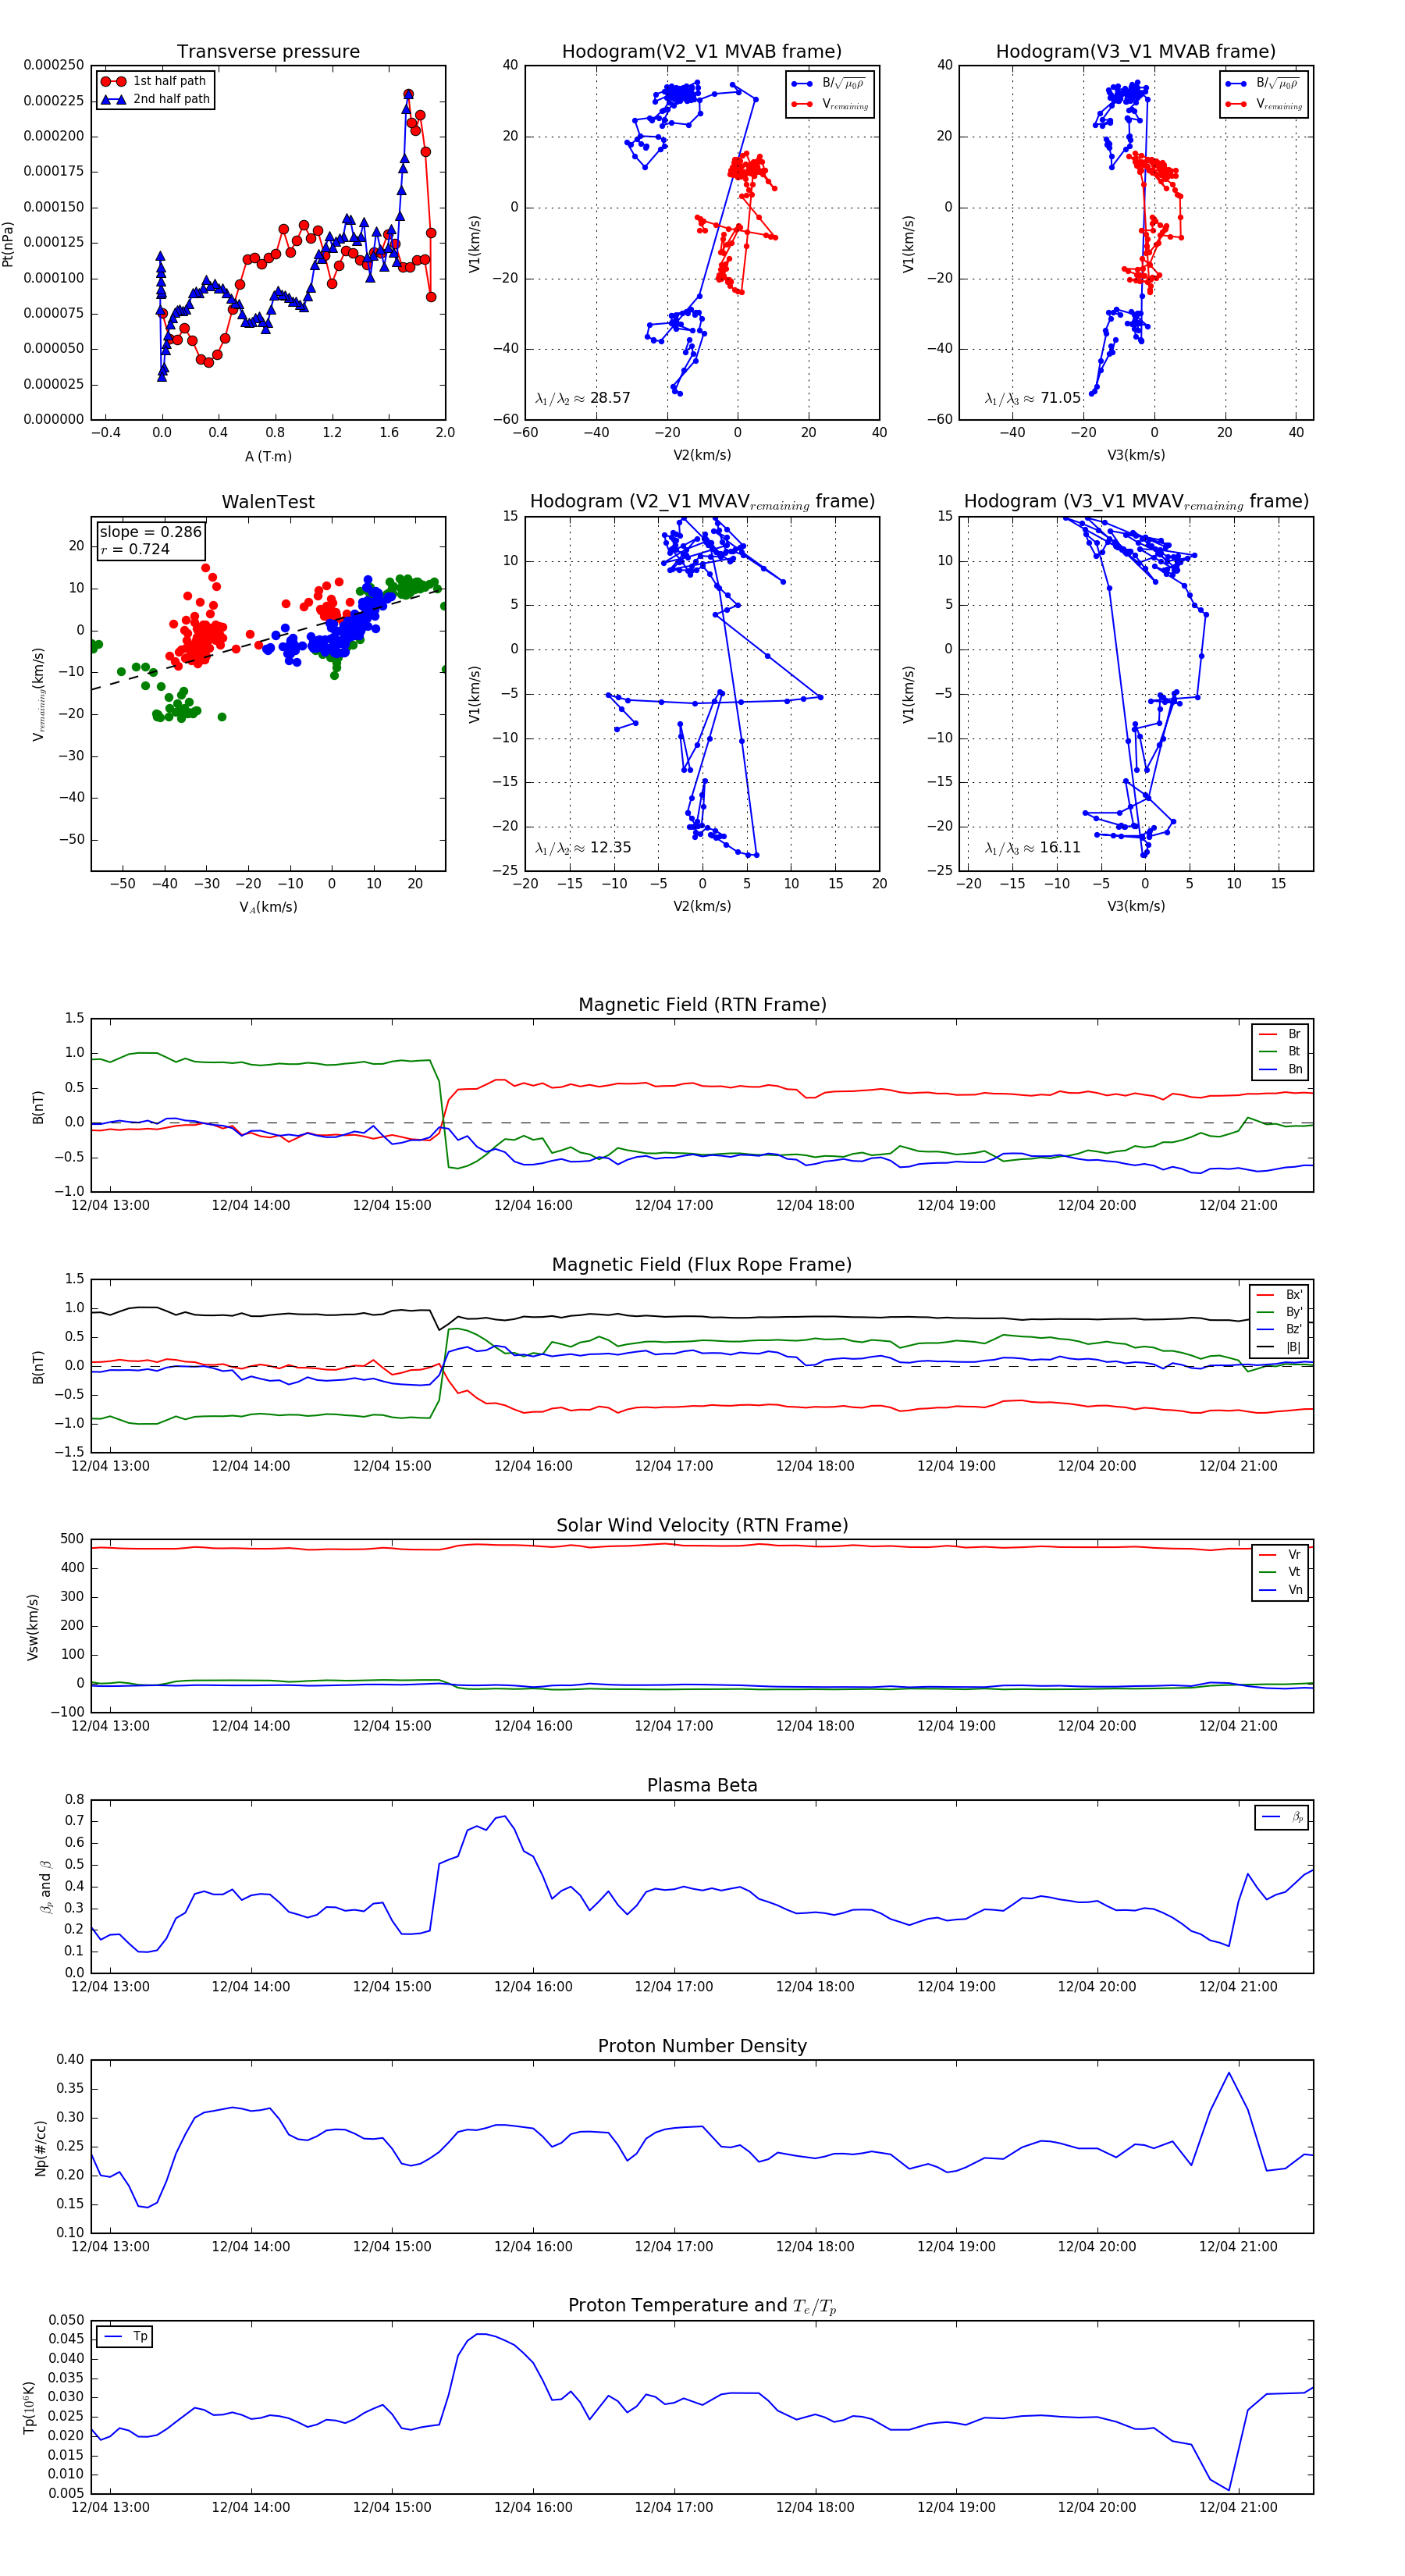Screen dimensions: 1405x2576
Task: Click tick label '0.050' on temperature axis
Action: (67, 2320)
